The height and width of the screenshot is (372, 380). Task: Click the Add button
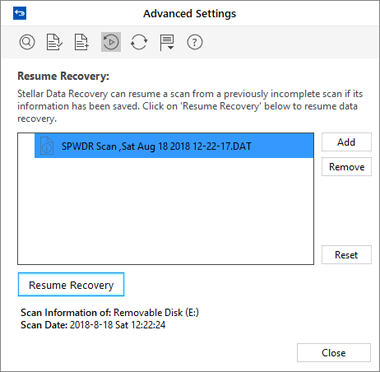pos(346,142)
